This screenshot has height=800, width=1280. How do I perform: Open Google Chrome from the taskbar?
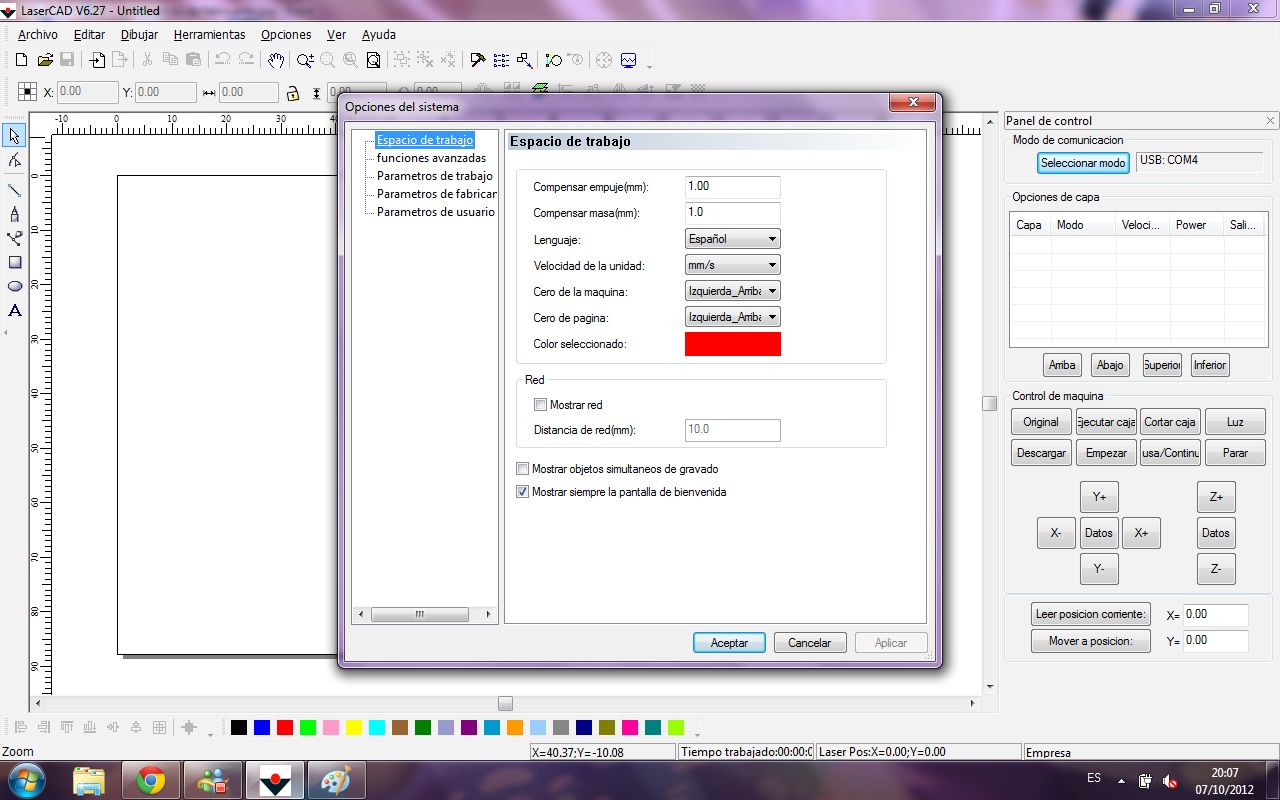151,780
